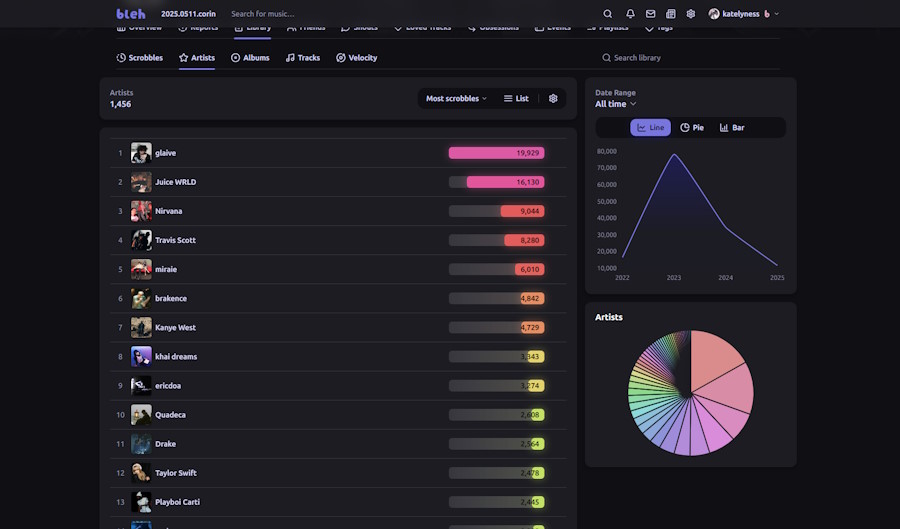This screenshot has height=529, width=900.
Task: Switch to the Albums tab
Action: click(x=250, y=58)
